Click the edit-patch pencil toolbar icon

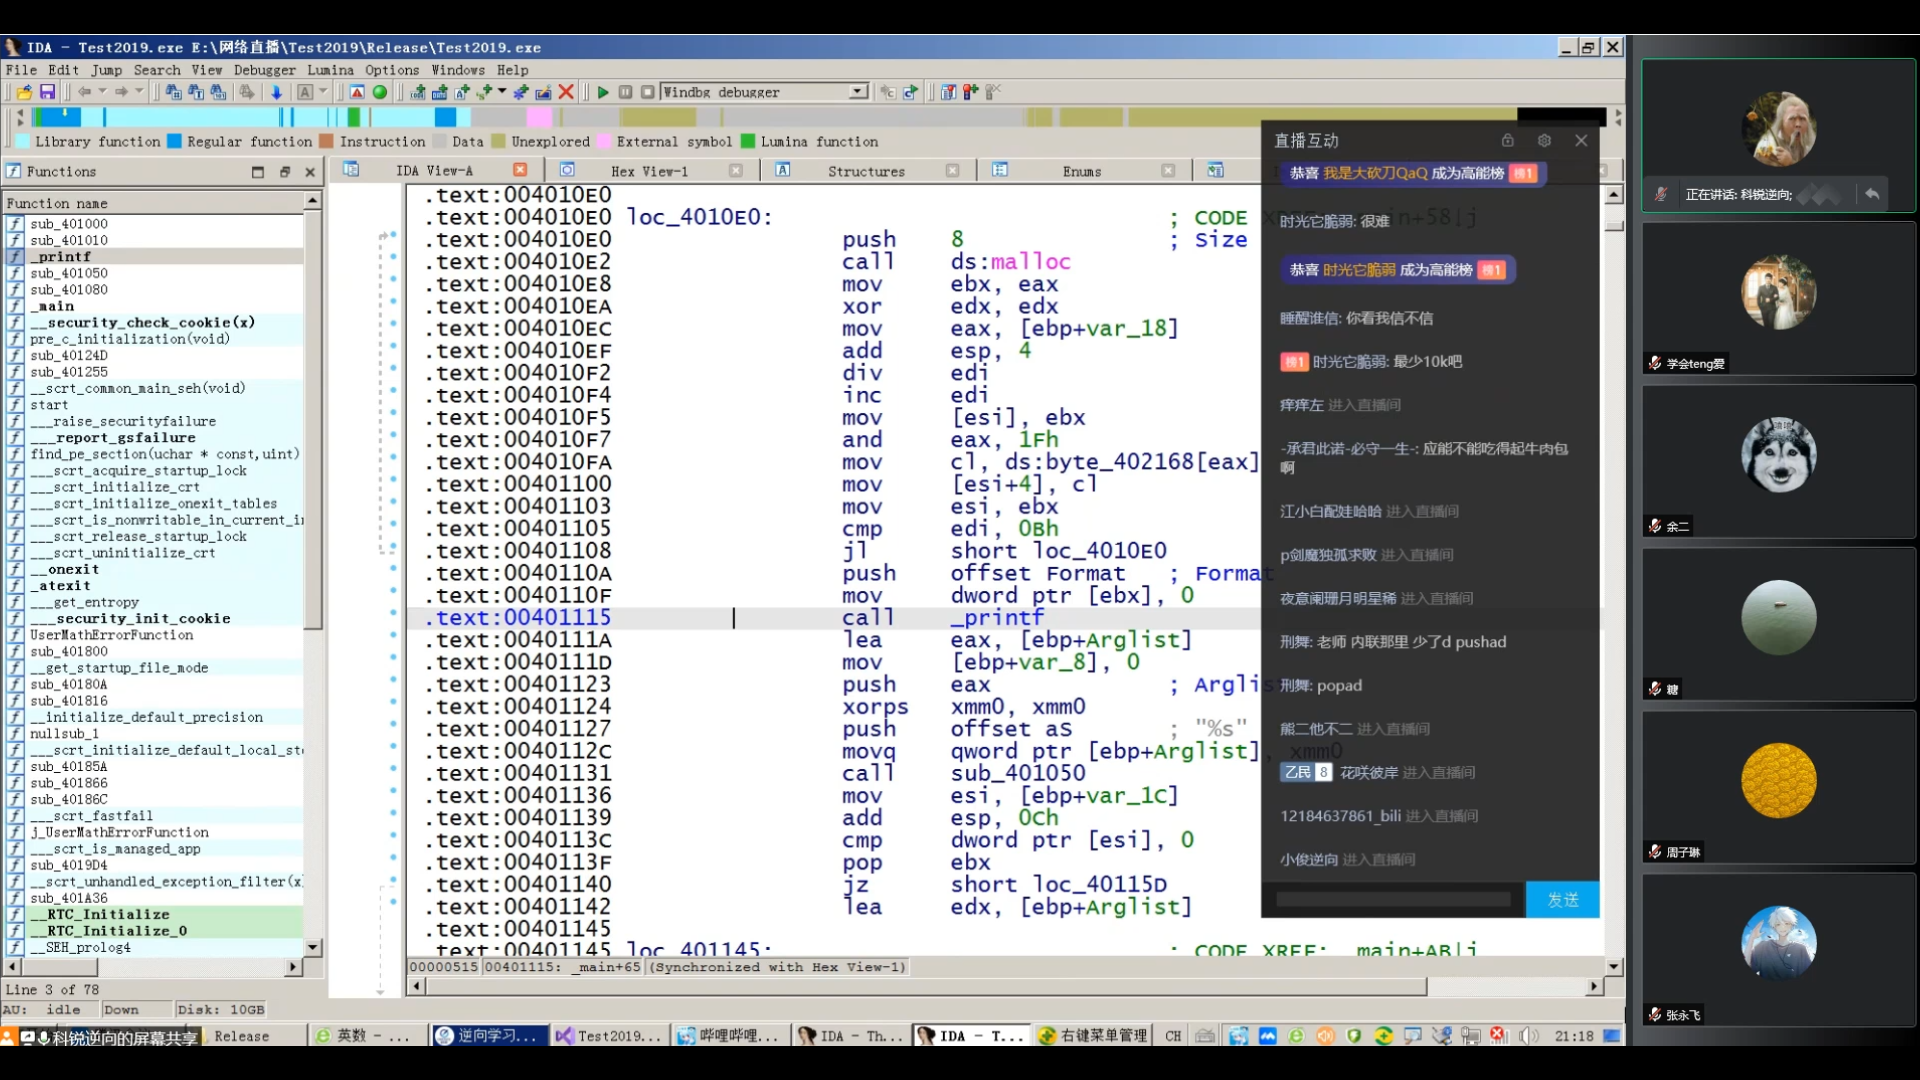click(543, 92)
